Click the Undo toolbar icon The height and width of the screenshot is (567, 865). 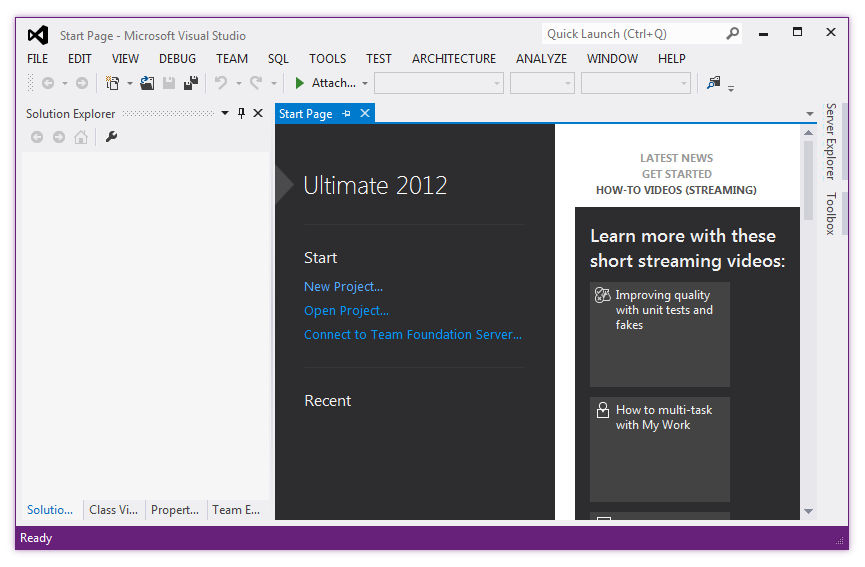221,83
